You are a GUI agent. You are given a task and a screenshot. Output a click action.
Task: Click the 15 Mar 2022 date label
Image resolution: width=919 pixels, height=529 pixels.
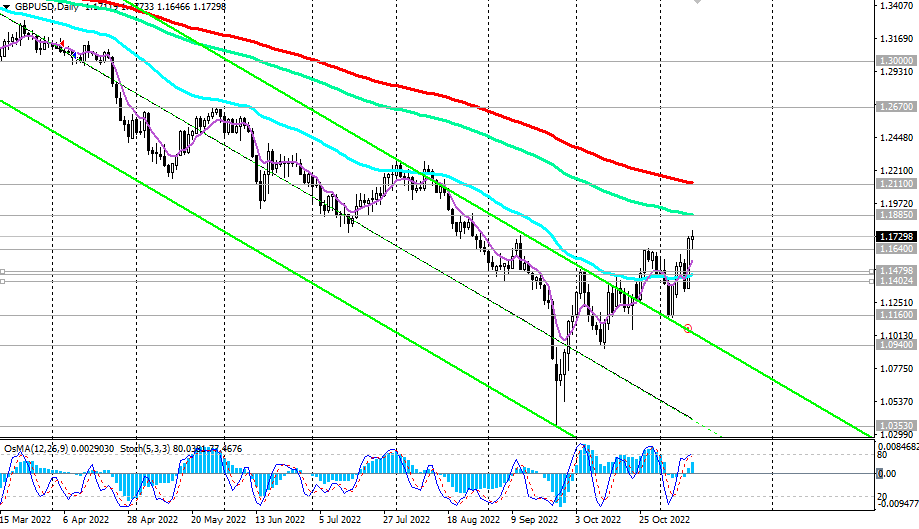26,520
